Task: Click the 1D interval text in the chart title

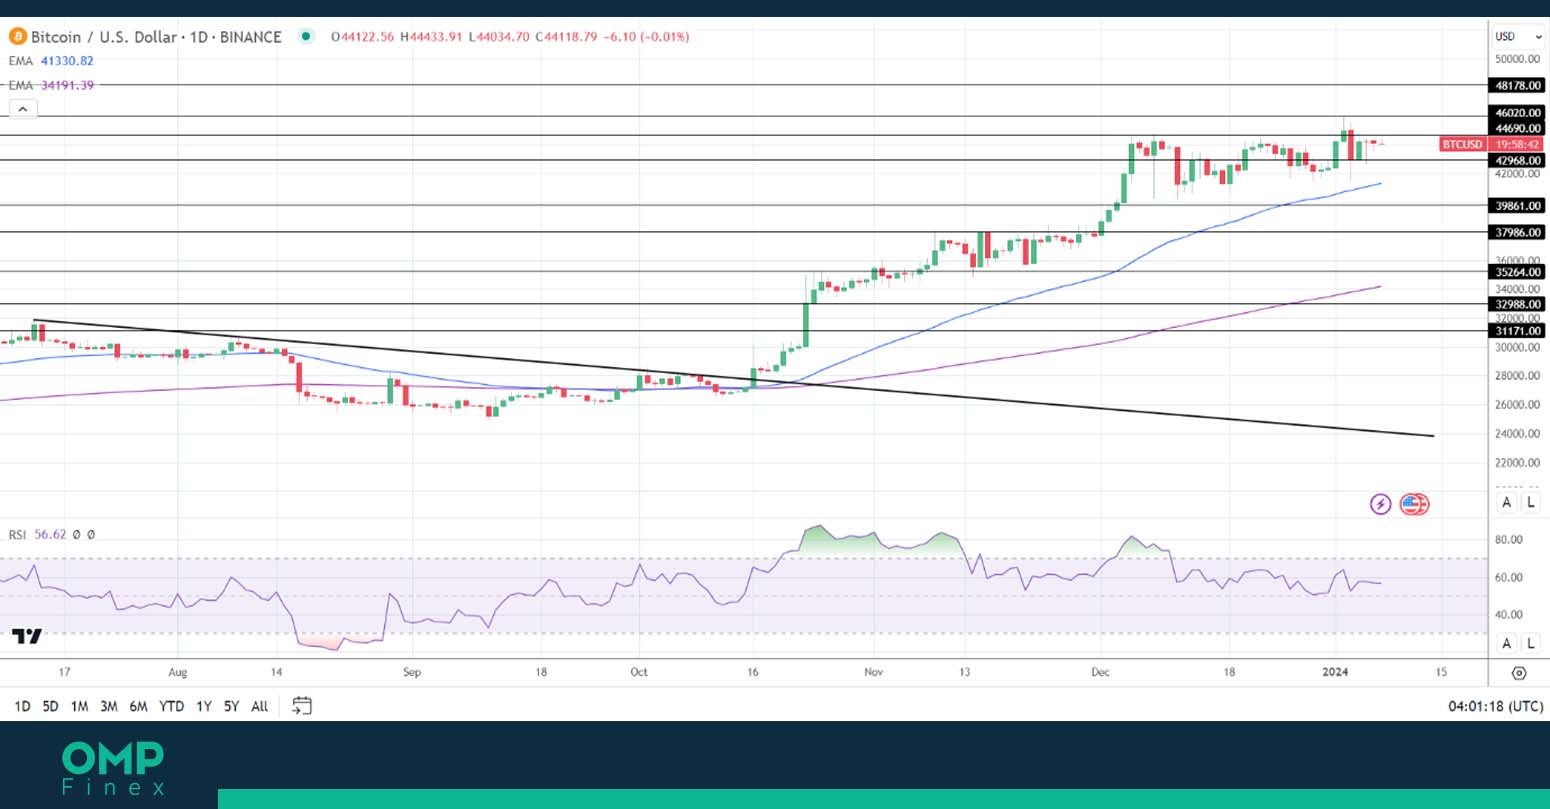Action: click(x=198, y=37)
